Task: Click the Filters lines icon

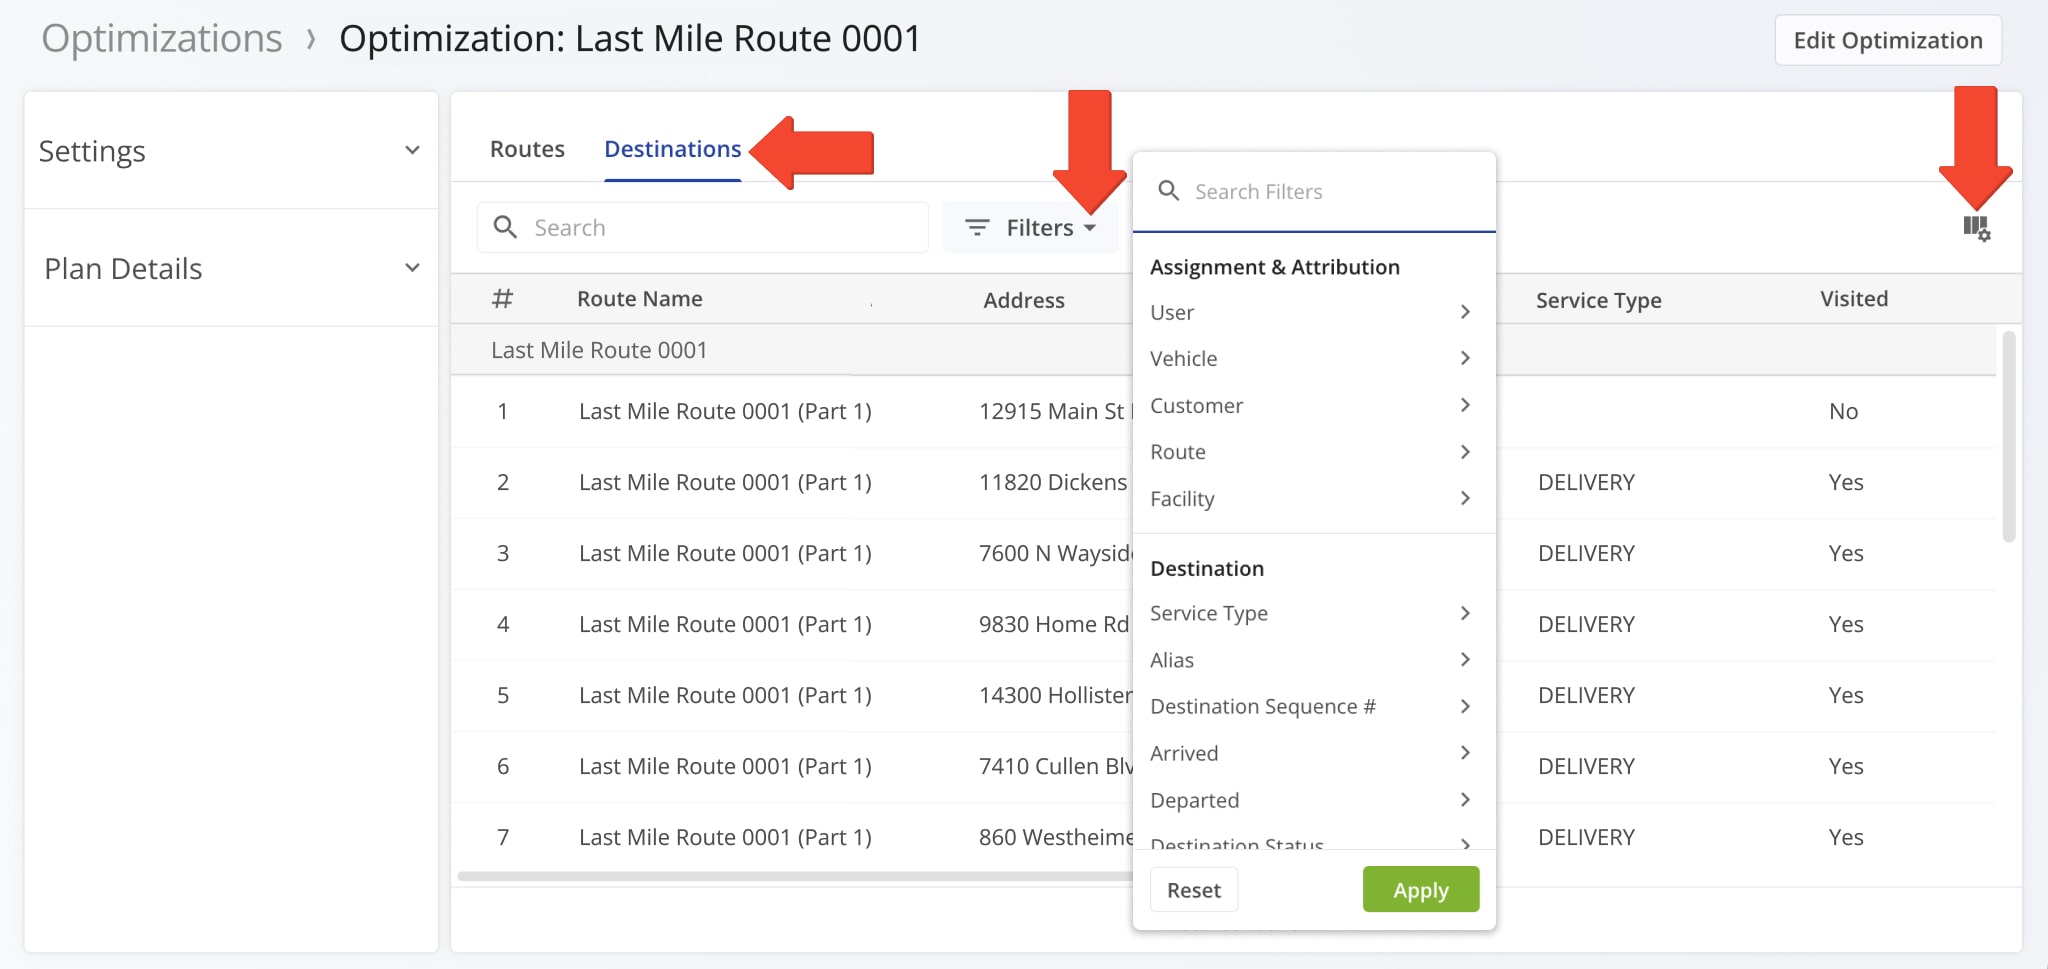Action: click(977, 228)
